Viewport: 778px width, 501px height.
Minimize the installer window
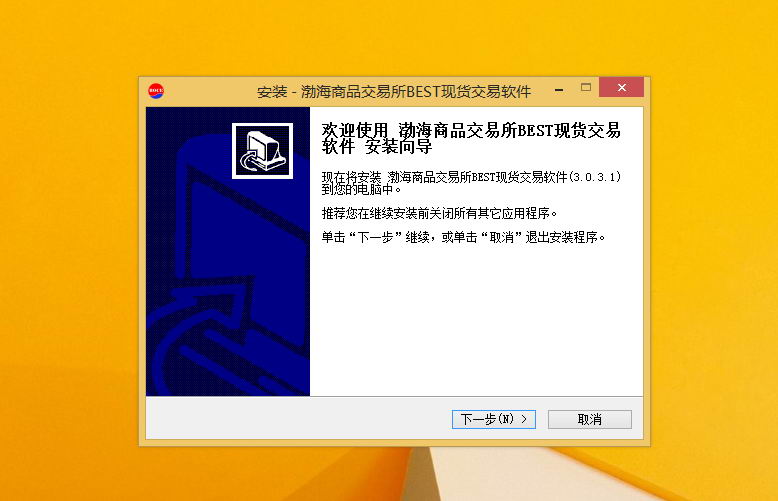tap(559, 88)
